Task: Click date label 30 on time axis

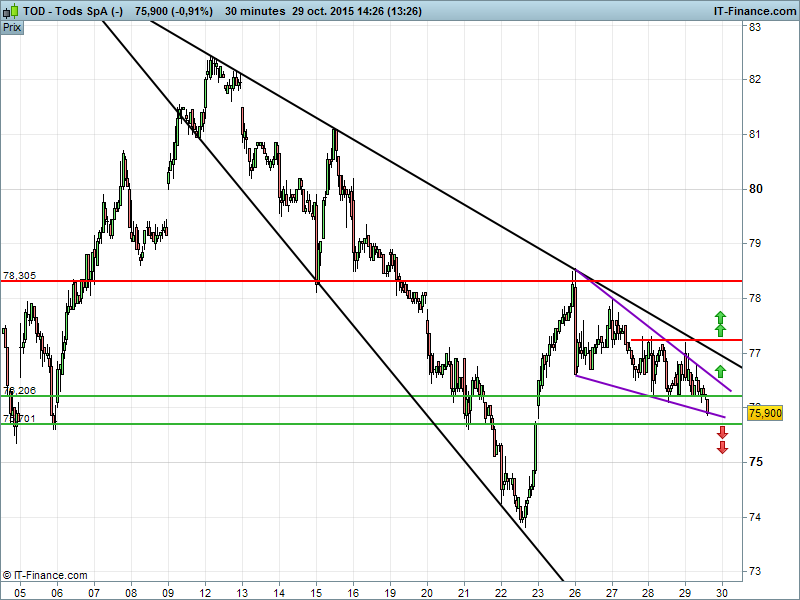Action: tap(722, 593)
